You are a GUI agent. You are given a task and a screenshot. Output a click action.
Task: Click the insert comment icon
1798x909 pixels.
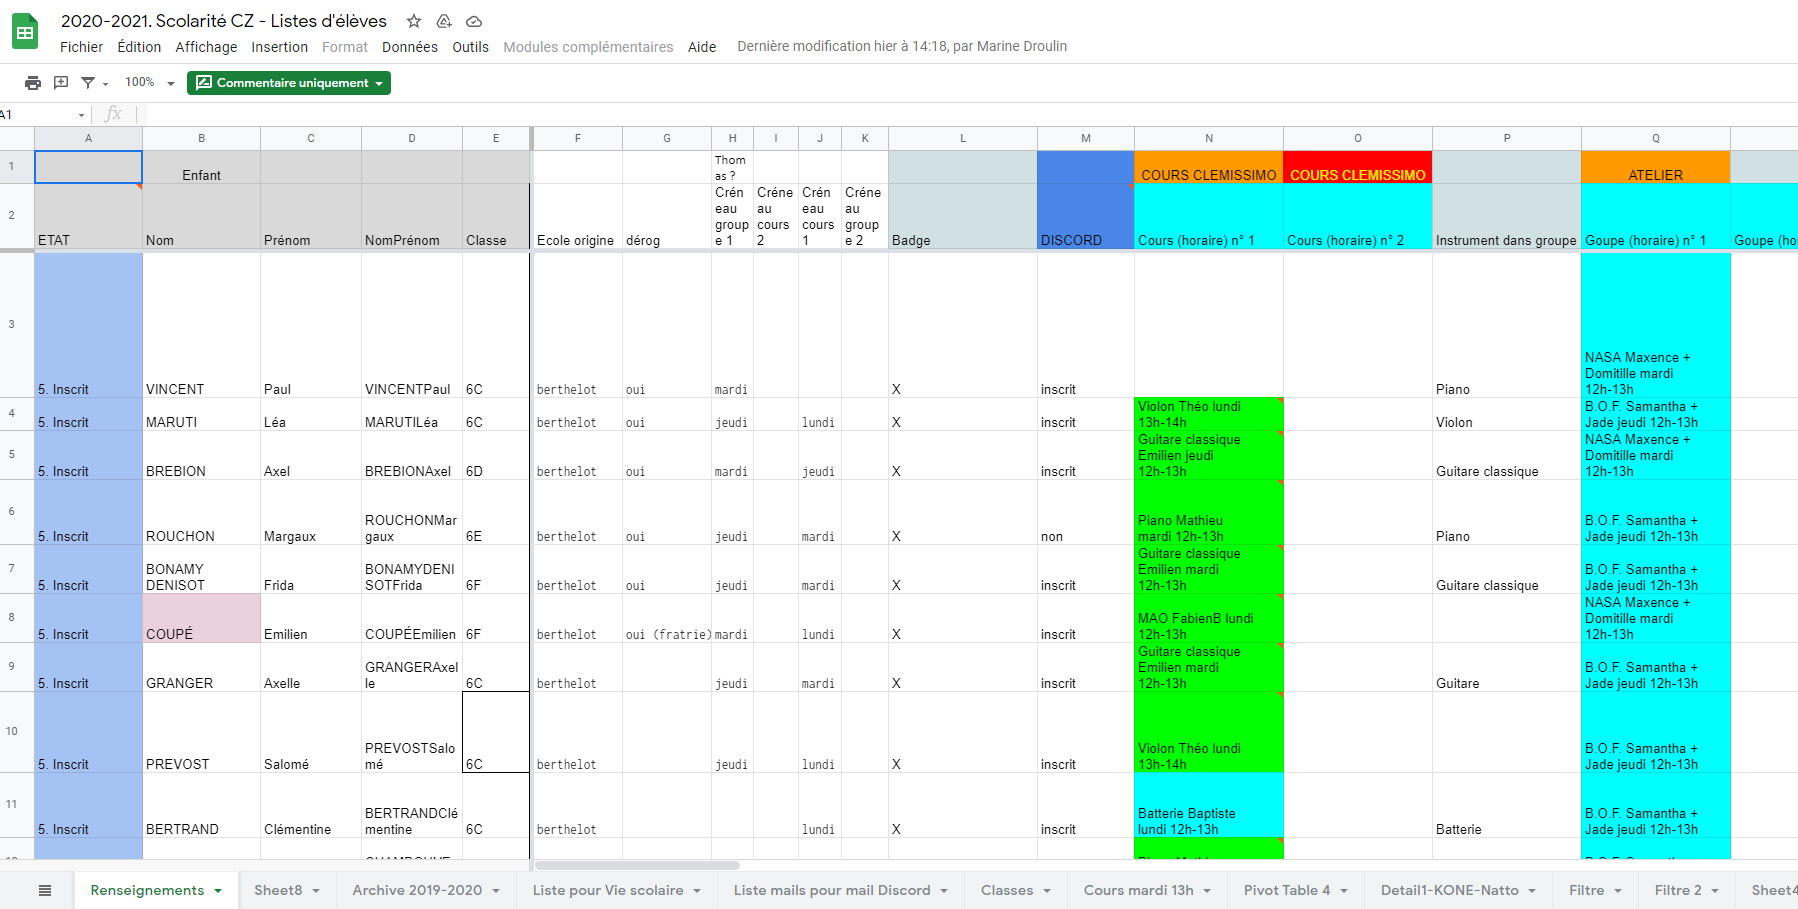[x=61, y=83]
